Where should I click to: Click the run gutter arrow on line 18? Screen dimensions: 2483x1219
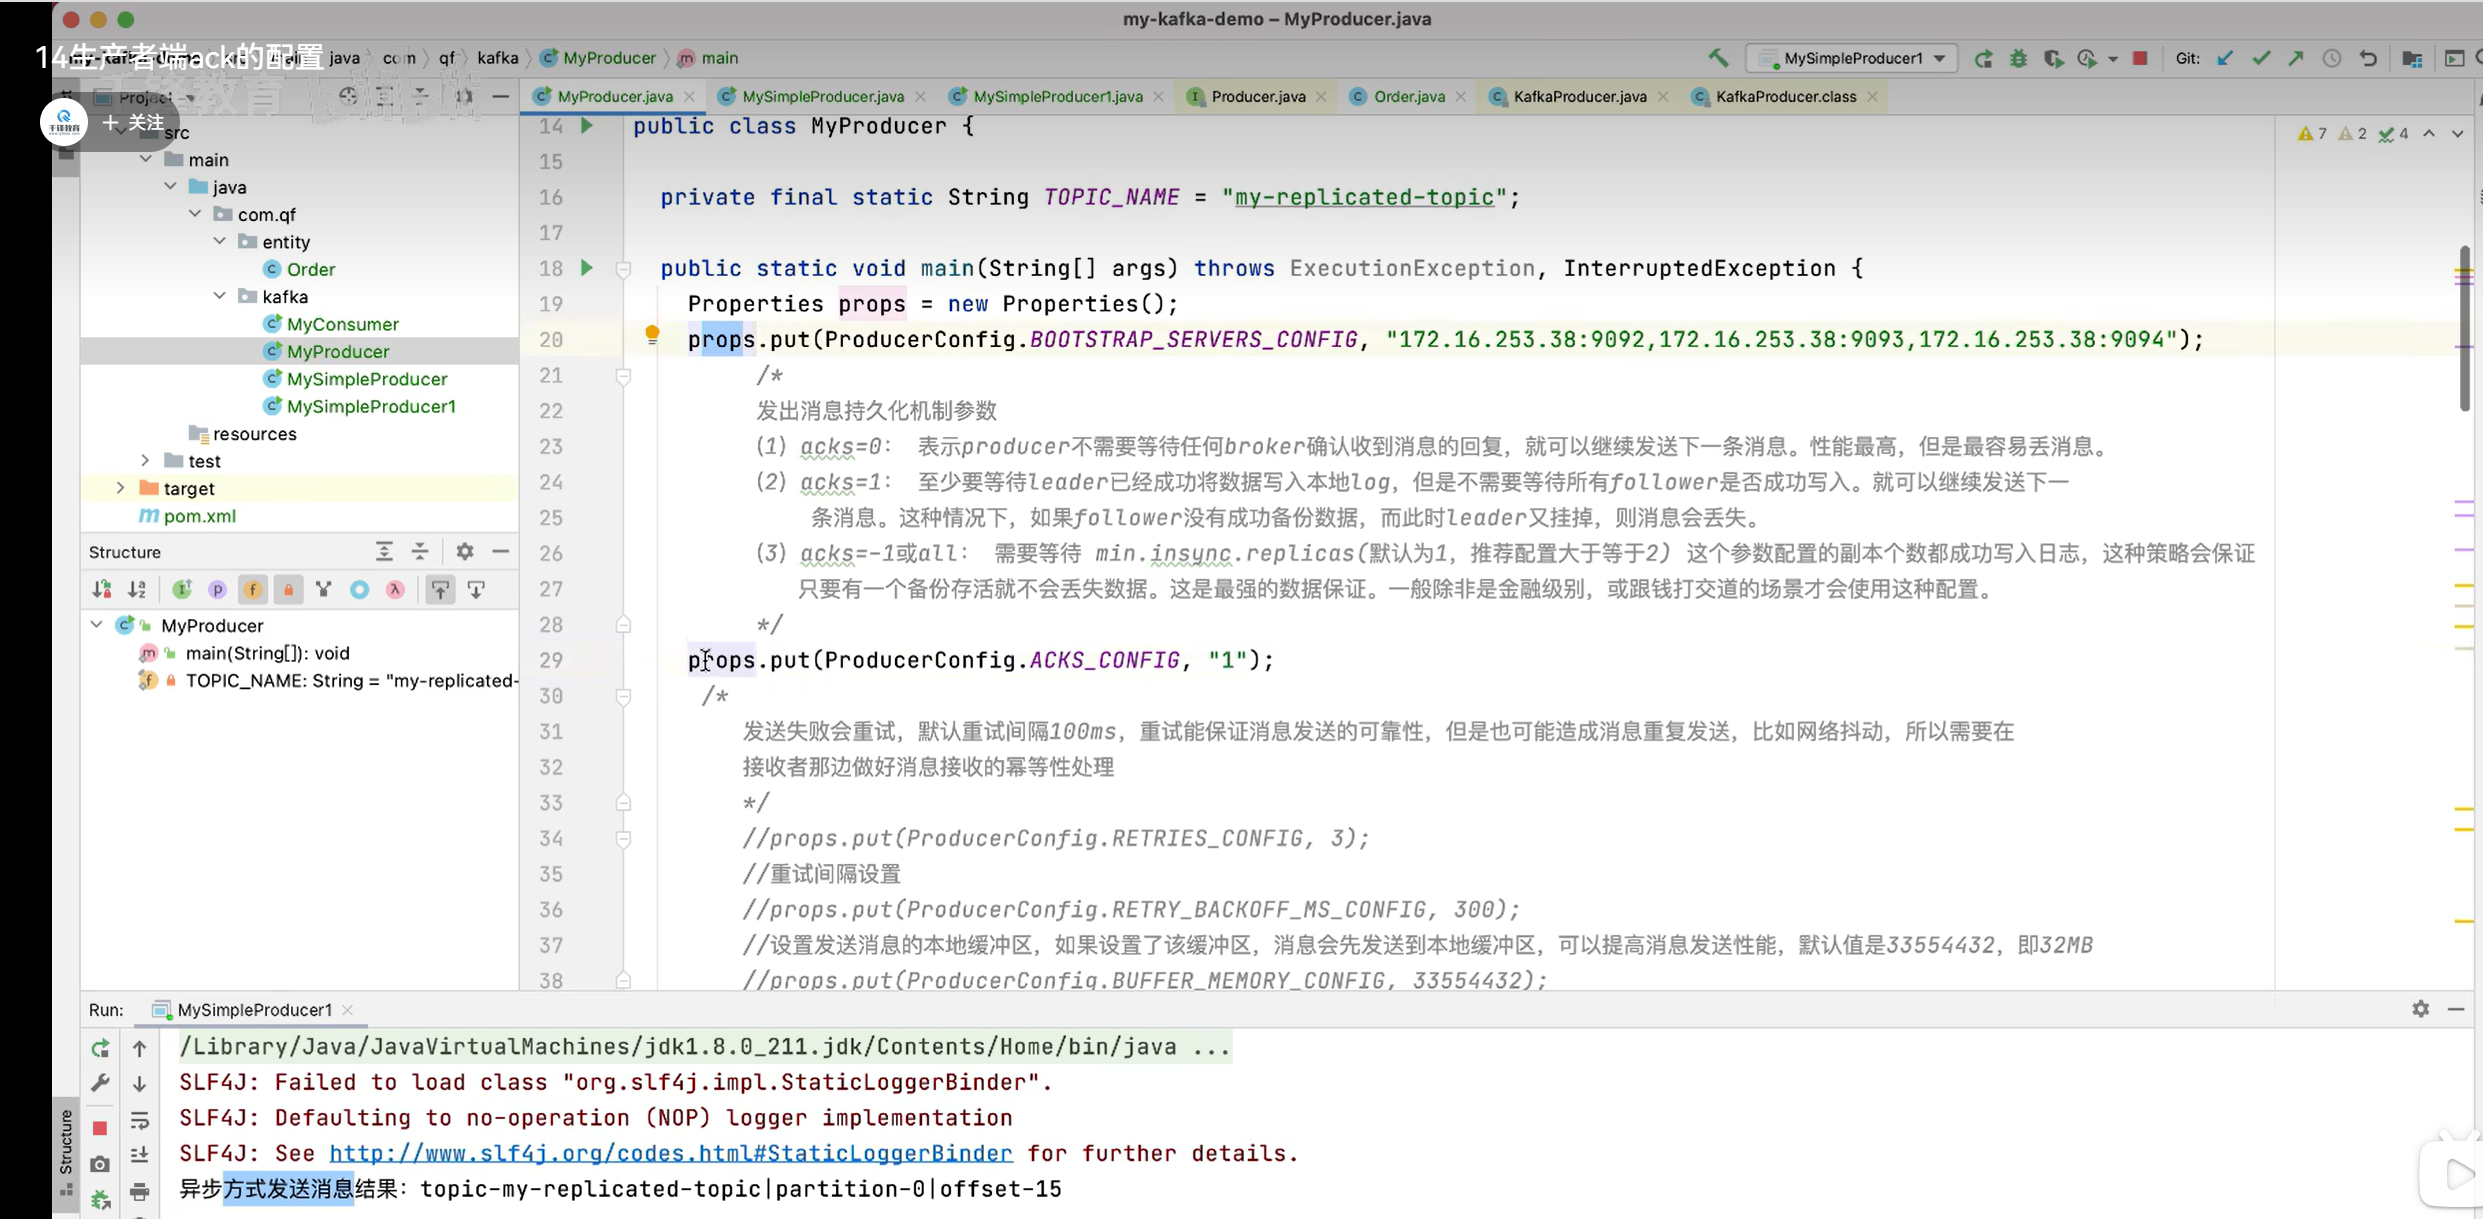tap(587, 268)
